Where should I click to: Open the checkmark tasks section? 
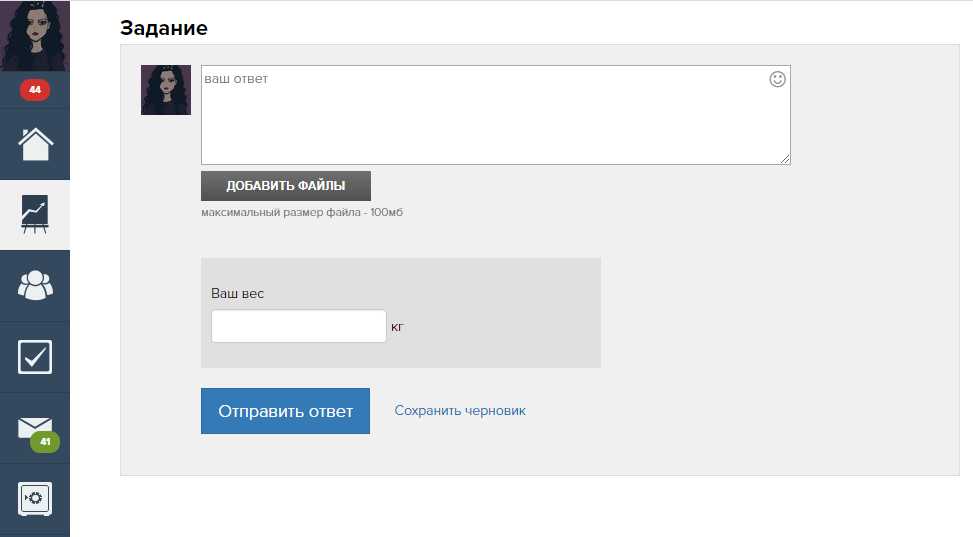[35, 357]
